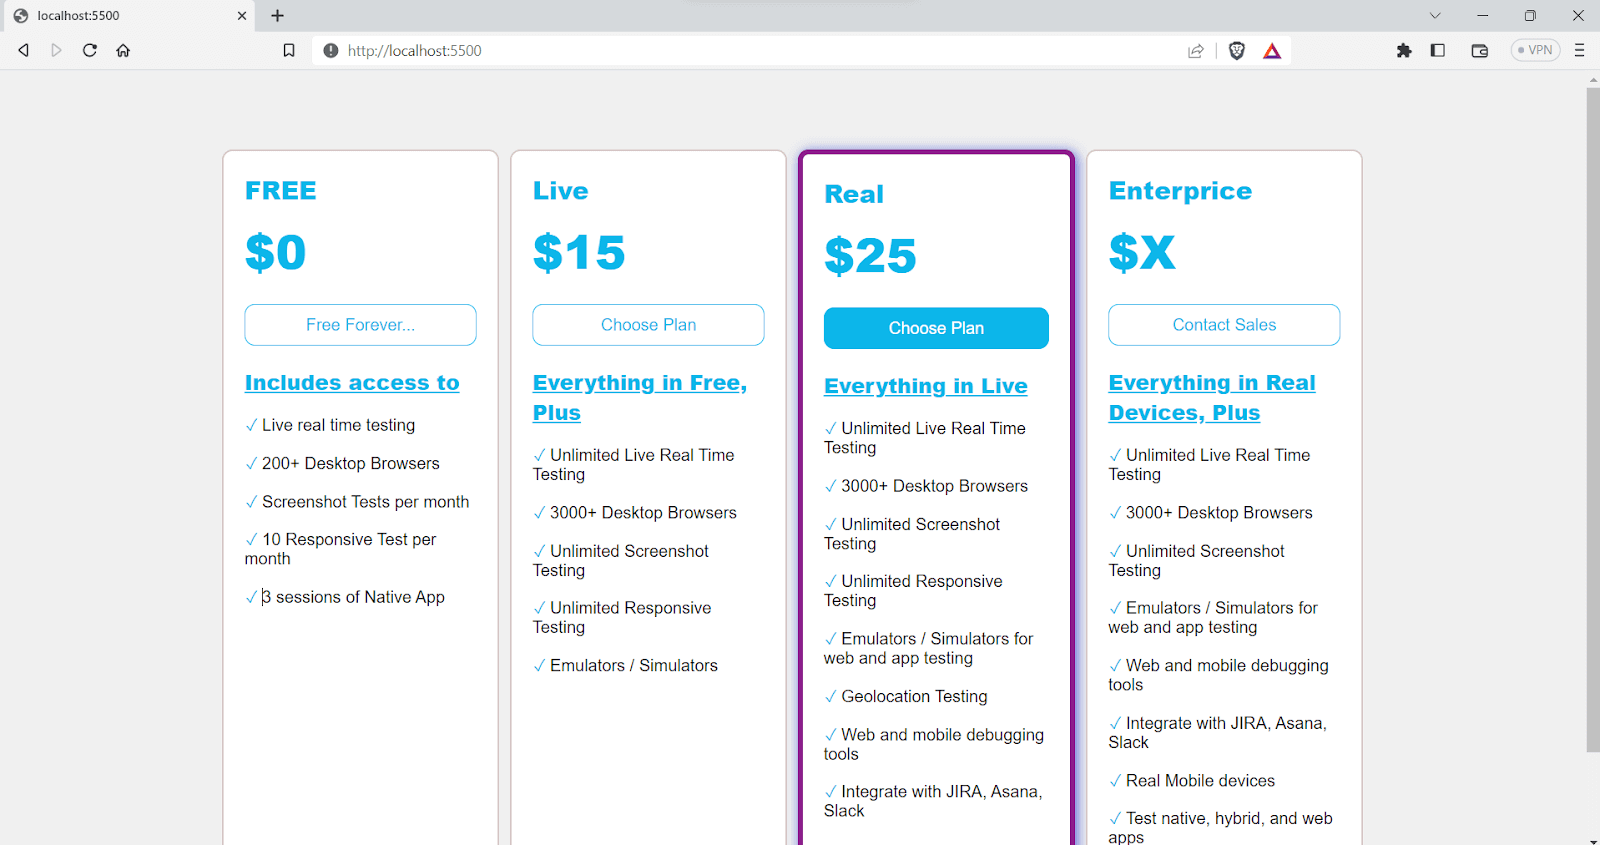Bookmark this page using the bookmark icon

289,50
